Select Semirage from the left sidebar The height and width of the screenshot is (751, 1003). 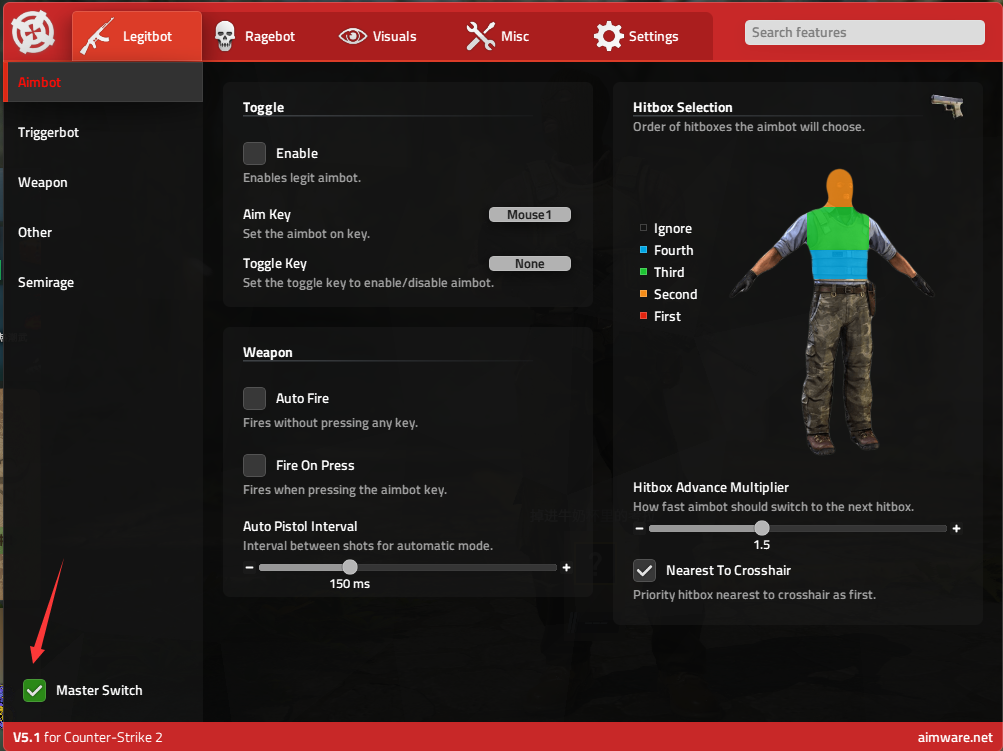(46, 282)
